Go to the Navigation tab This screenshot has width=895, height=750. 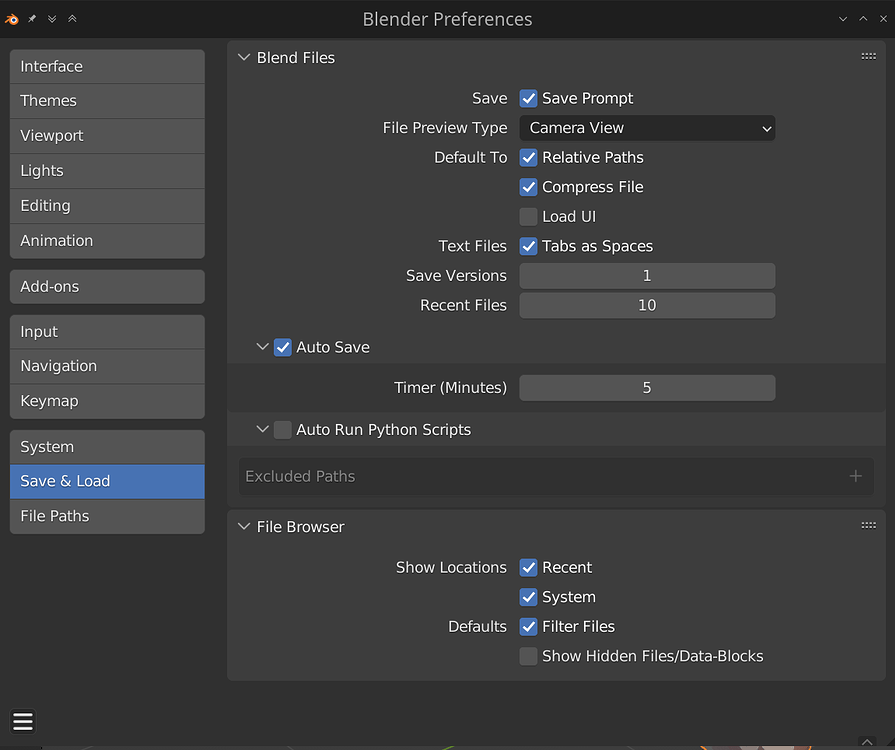point(107,366)
